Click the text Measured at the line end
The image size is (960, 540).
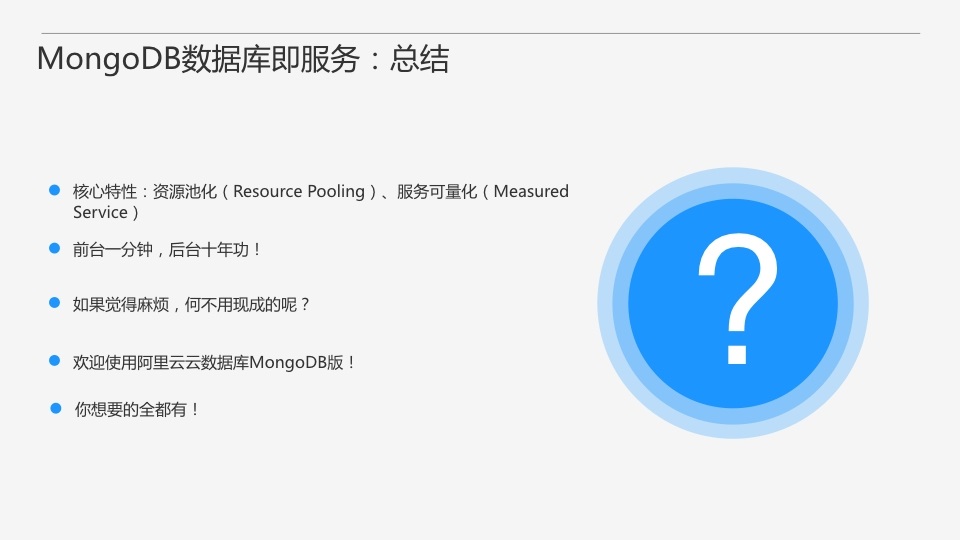point(531,191)
